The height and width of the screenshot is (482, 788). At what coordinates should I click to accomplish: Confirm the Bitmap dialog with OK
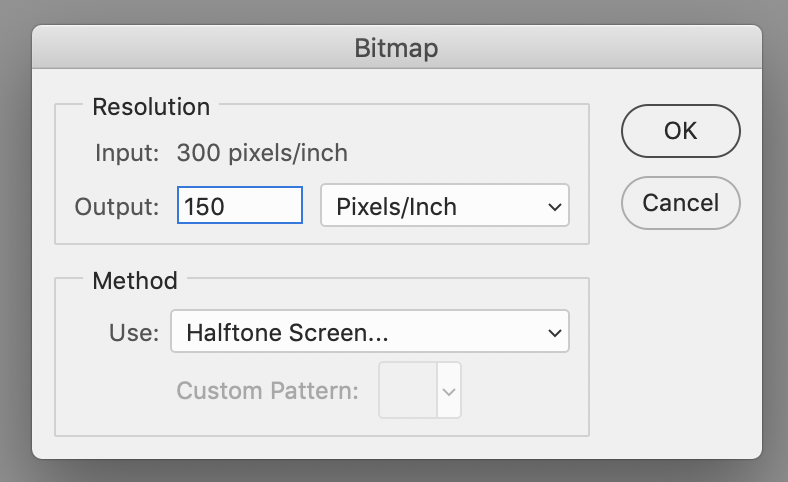tap(680, 131)
